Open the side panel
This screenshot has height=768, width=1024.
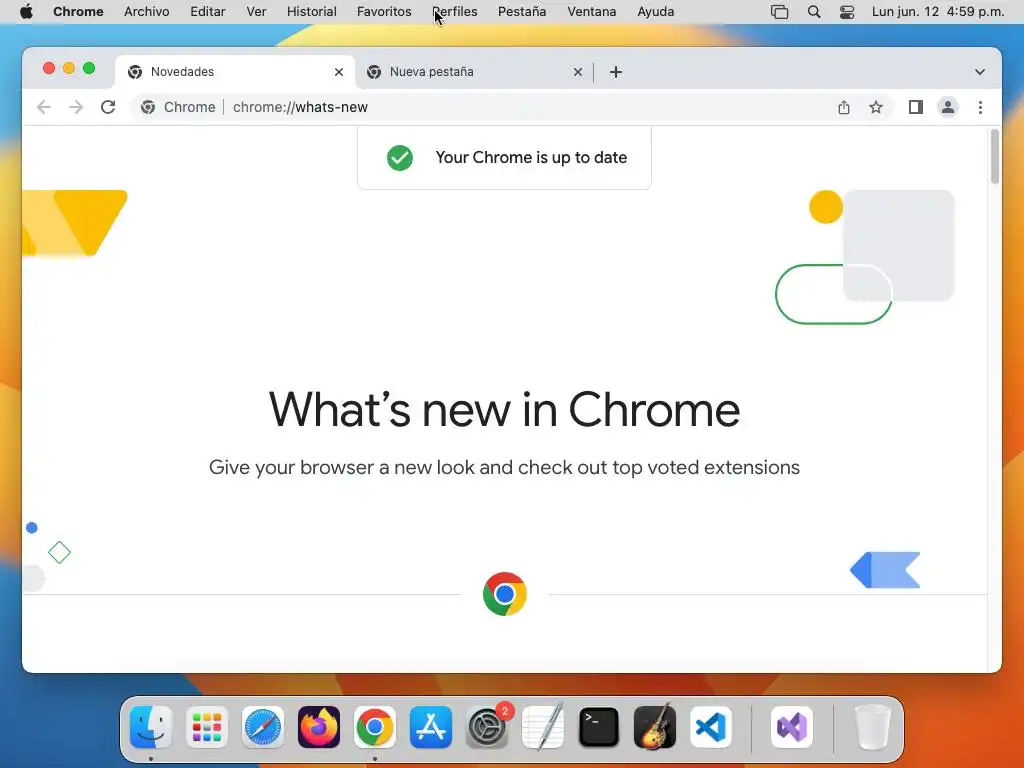[916, 107]
